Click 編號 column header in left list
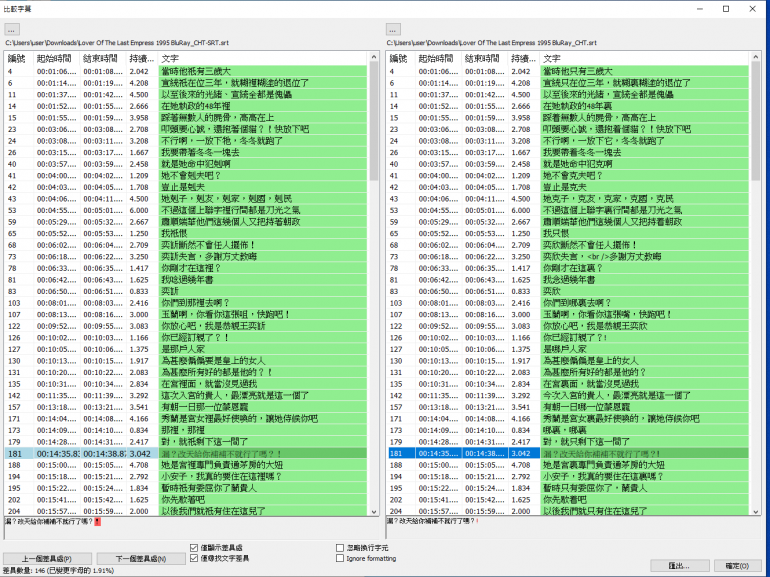 (19, 58)
